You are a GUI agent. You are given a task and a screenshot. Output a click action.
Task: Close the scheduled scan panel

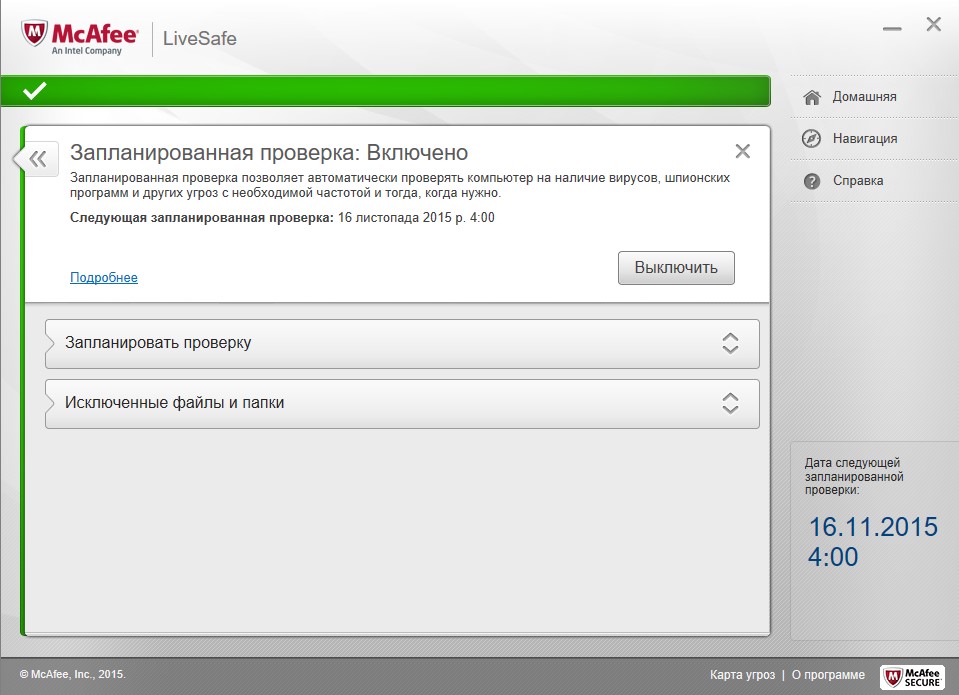tap(742, 151)
